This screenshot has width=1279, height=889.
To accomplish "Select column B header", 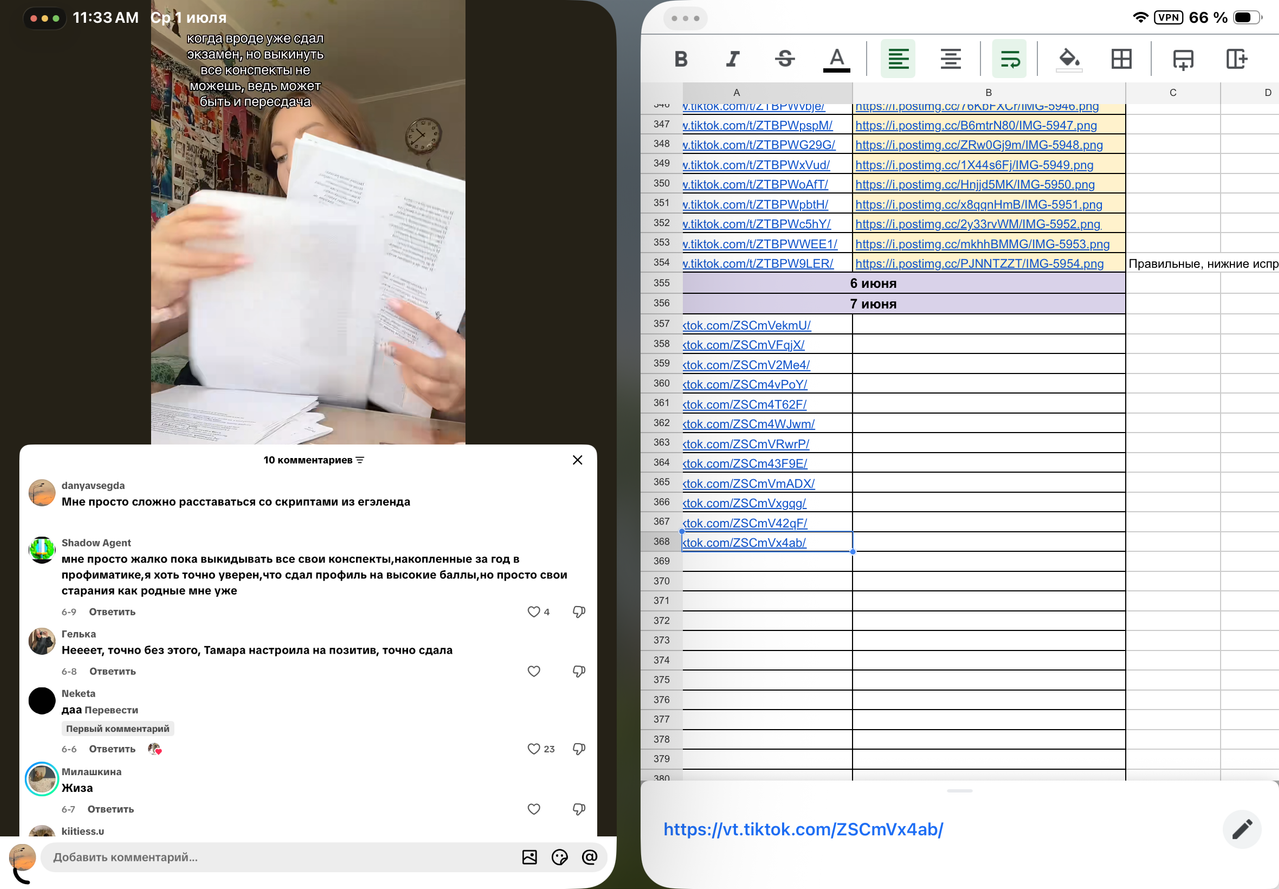I will [x=989, y=93].
